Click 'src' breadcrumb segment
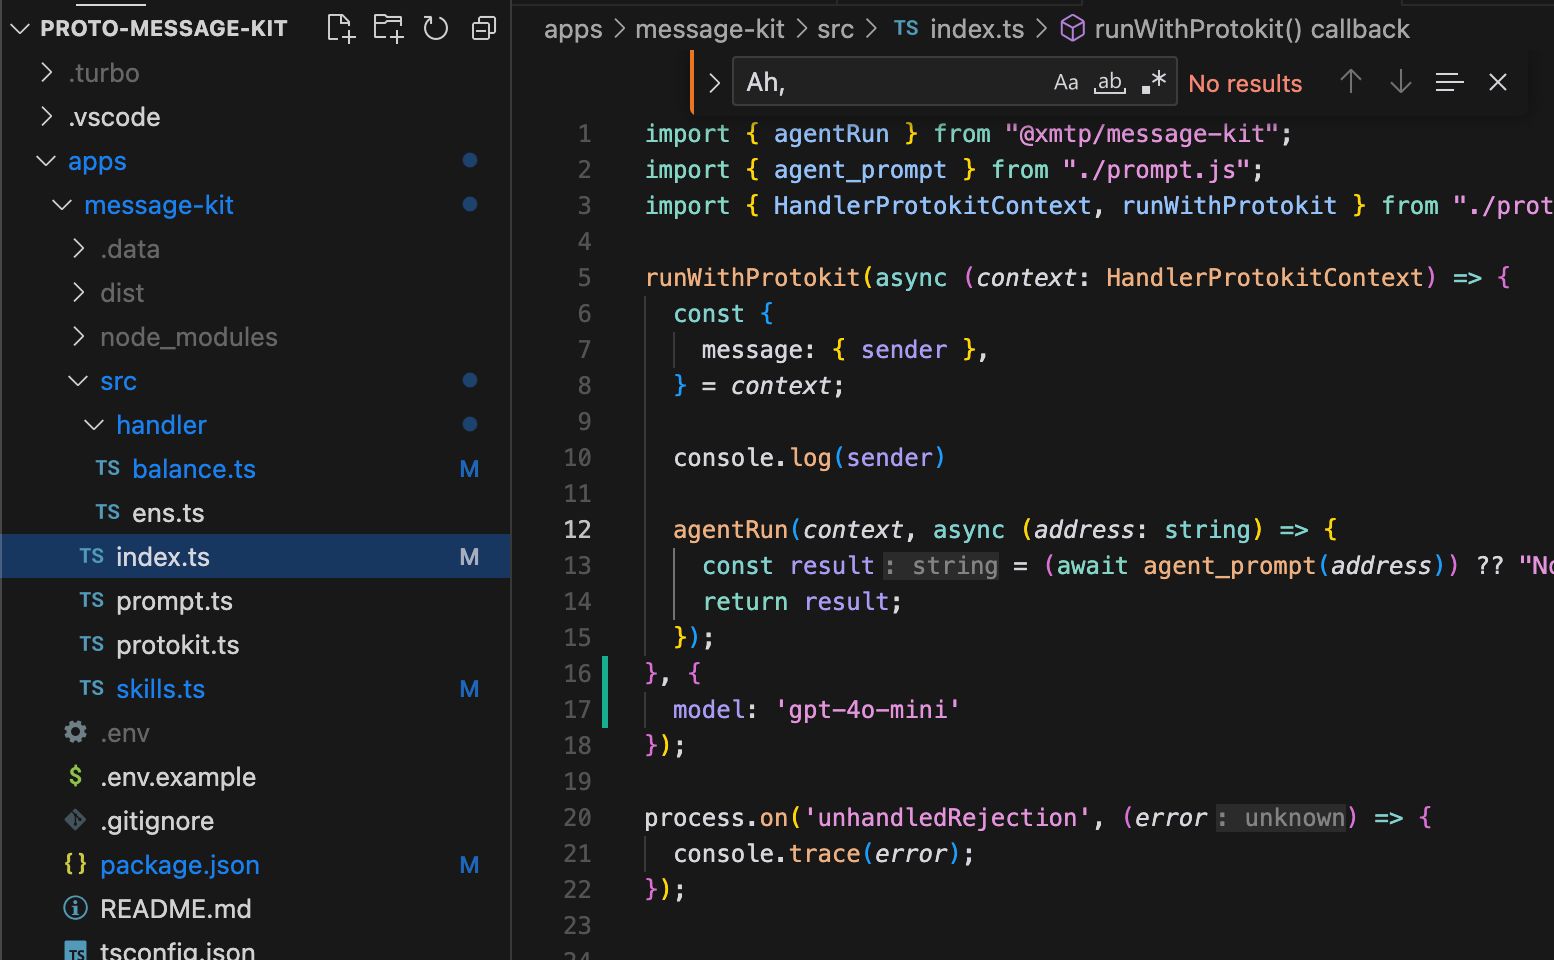 coord(835,30)
